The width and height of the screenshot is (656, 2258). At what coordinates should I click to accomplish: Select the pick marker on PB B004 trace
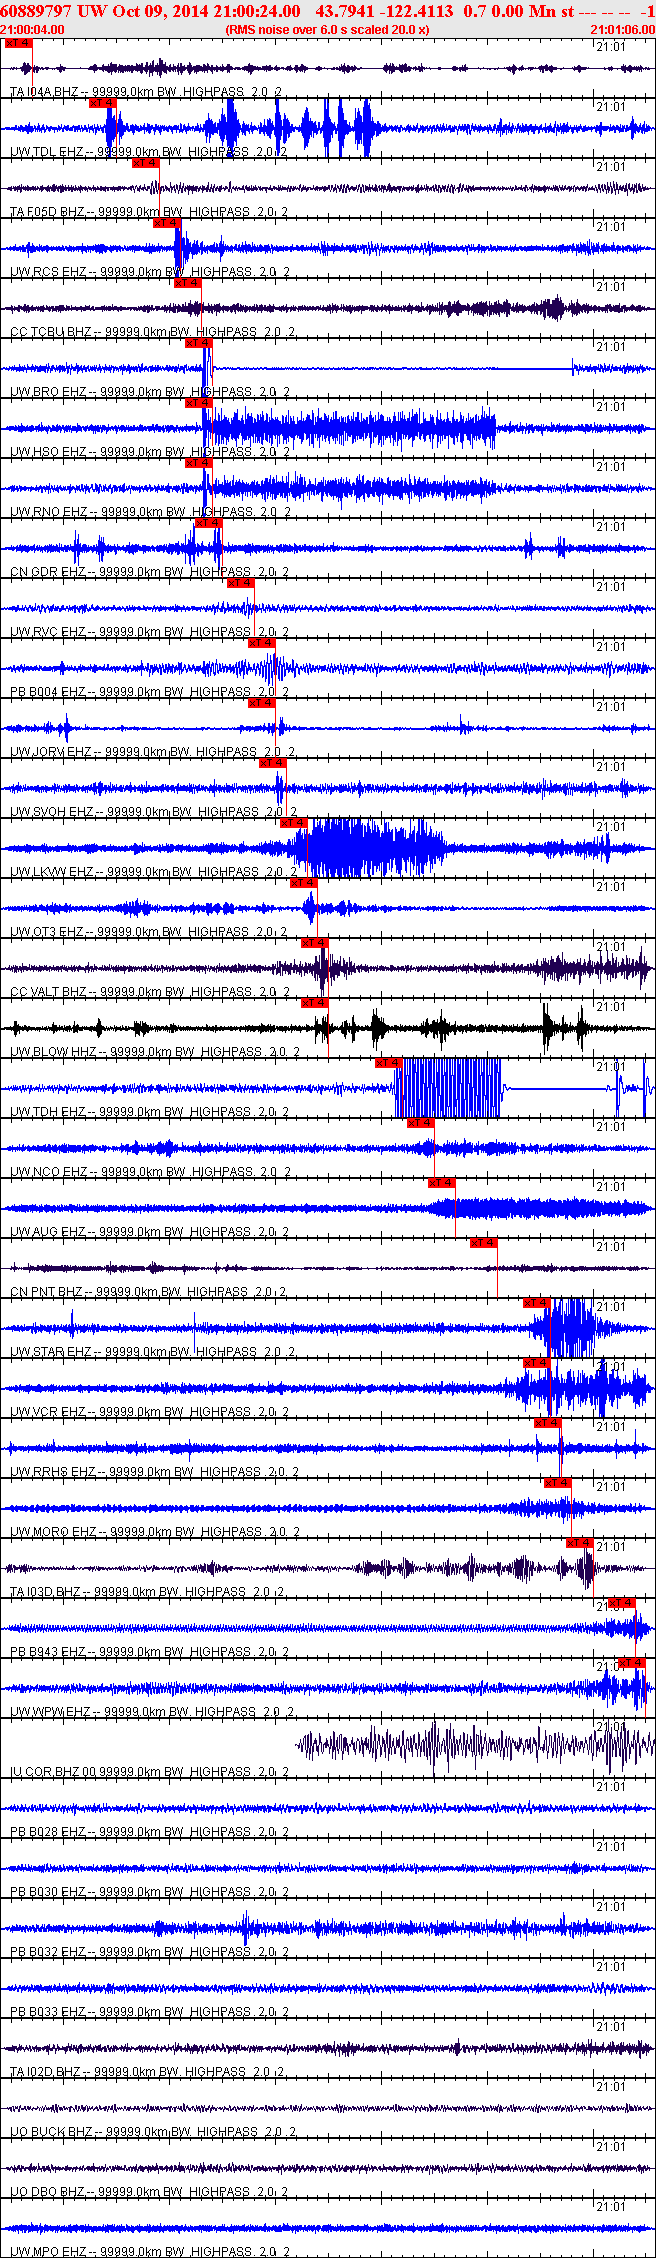point(261,643)
